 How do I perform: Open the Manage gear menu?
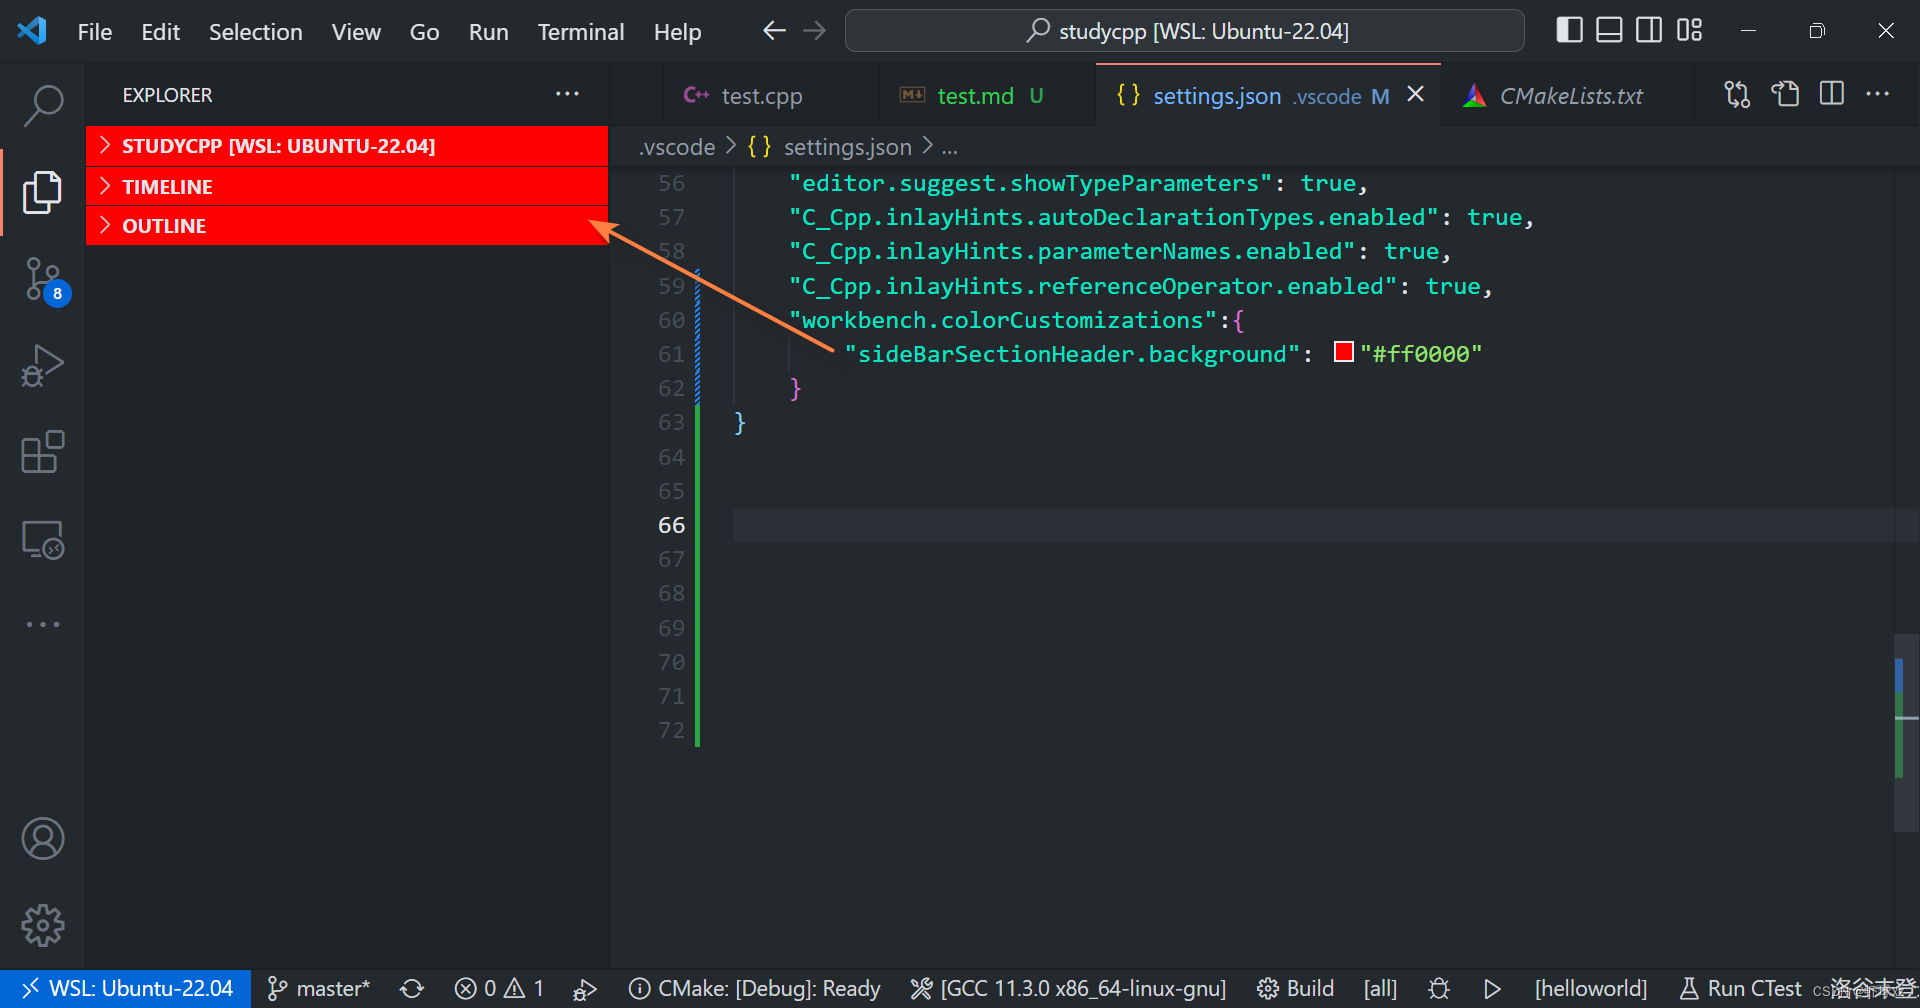(43, 926)
